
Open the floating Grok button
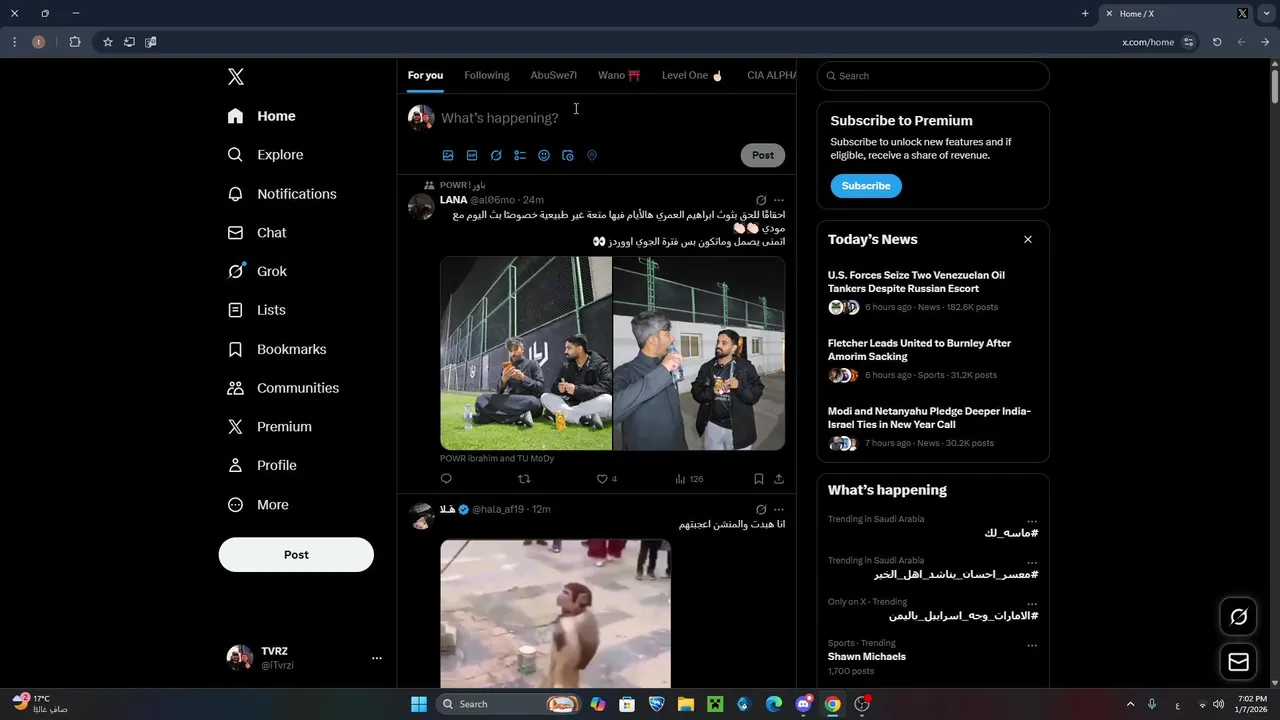[x=1238, y=617]
